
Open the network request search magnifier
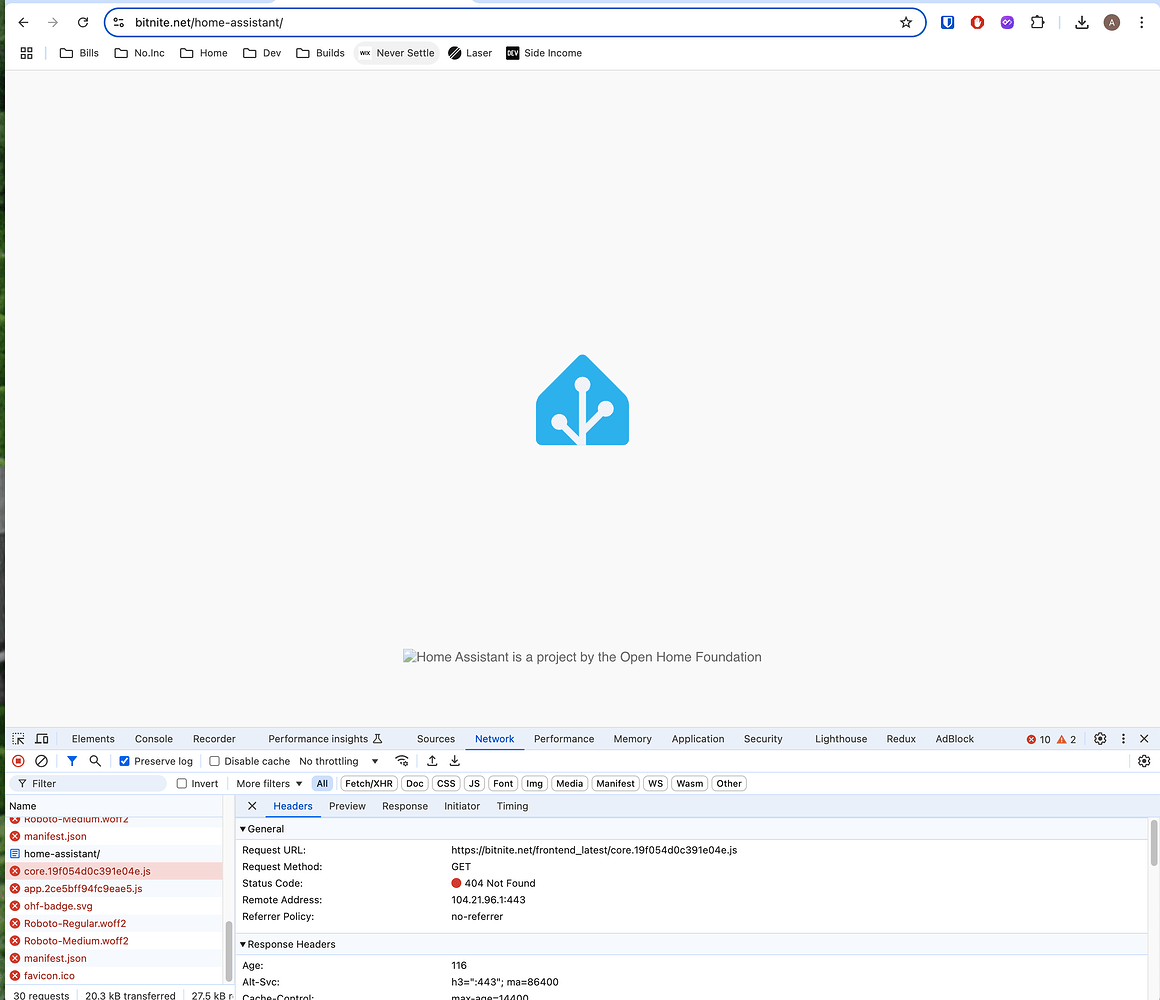[x=96, y=761]
